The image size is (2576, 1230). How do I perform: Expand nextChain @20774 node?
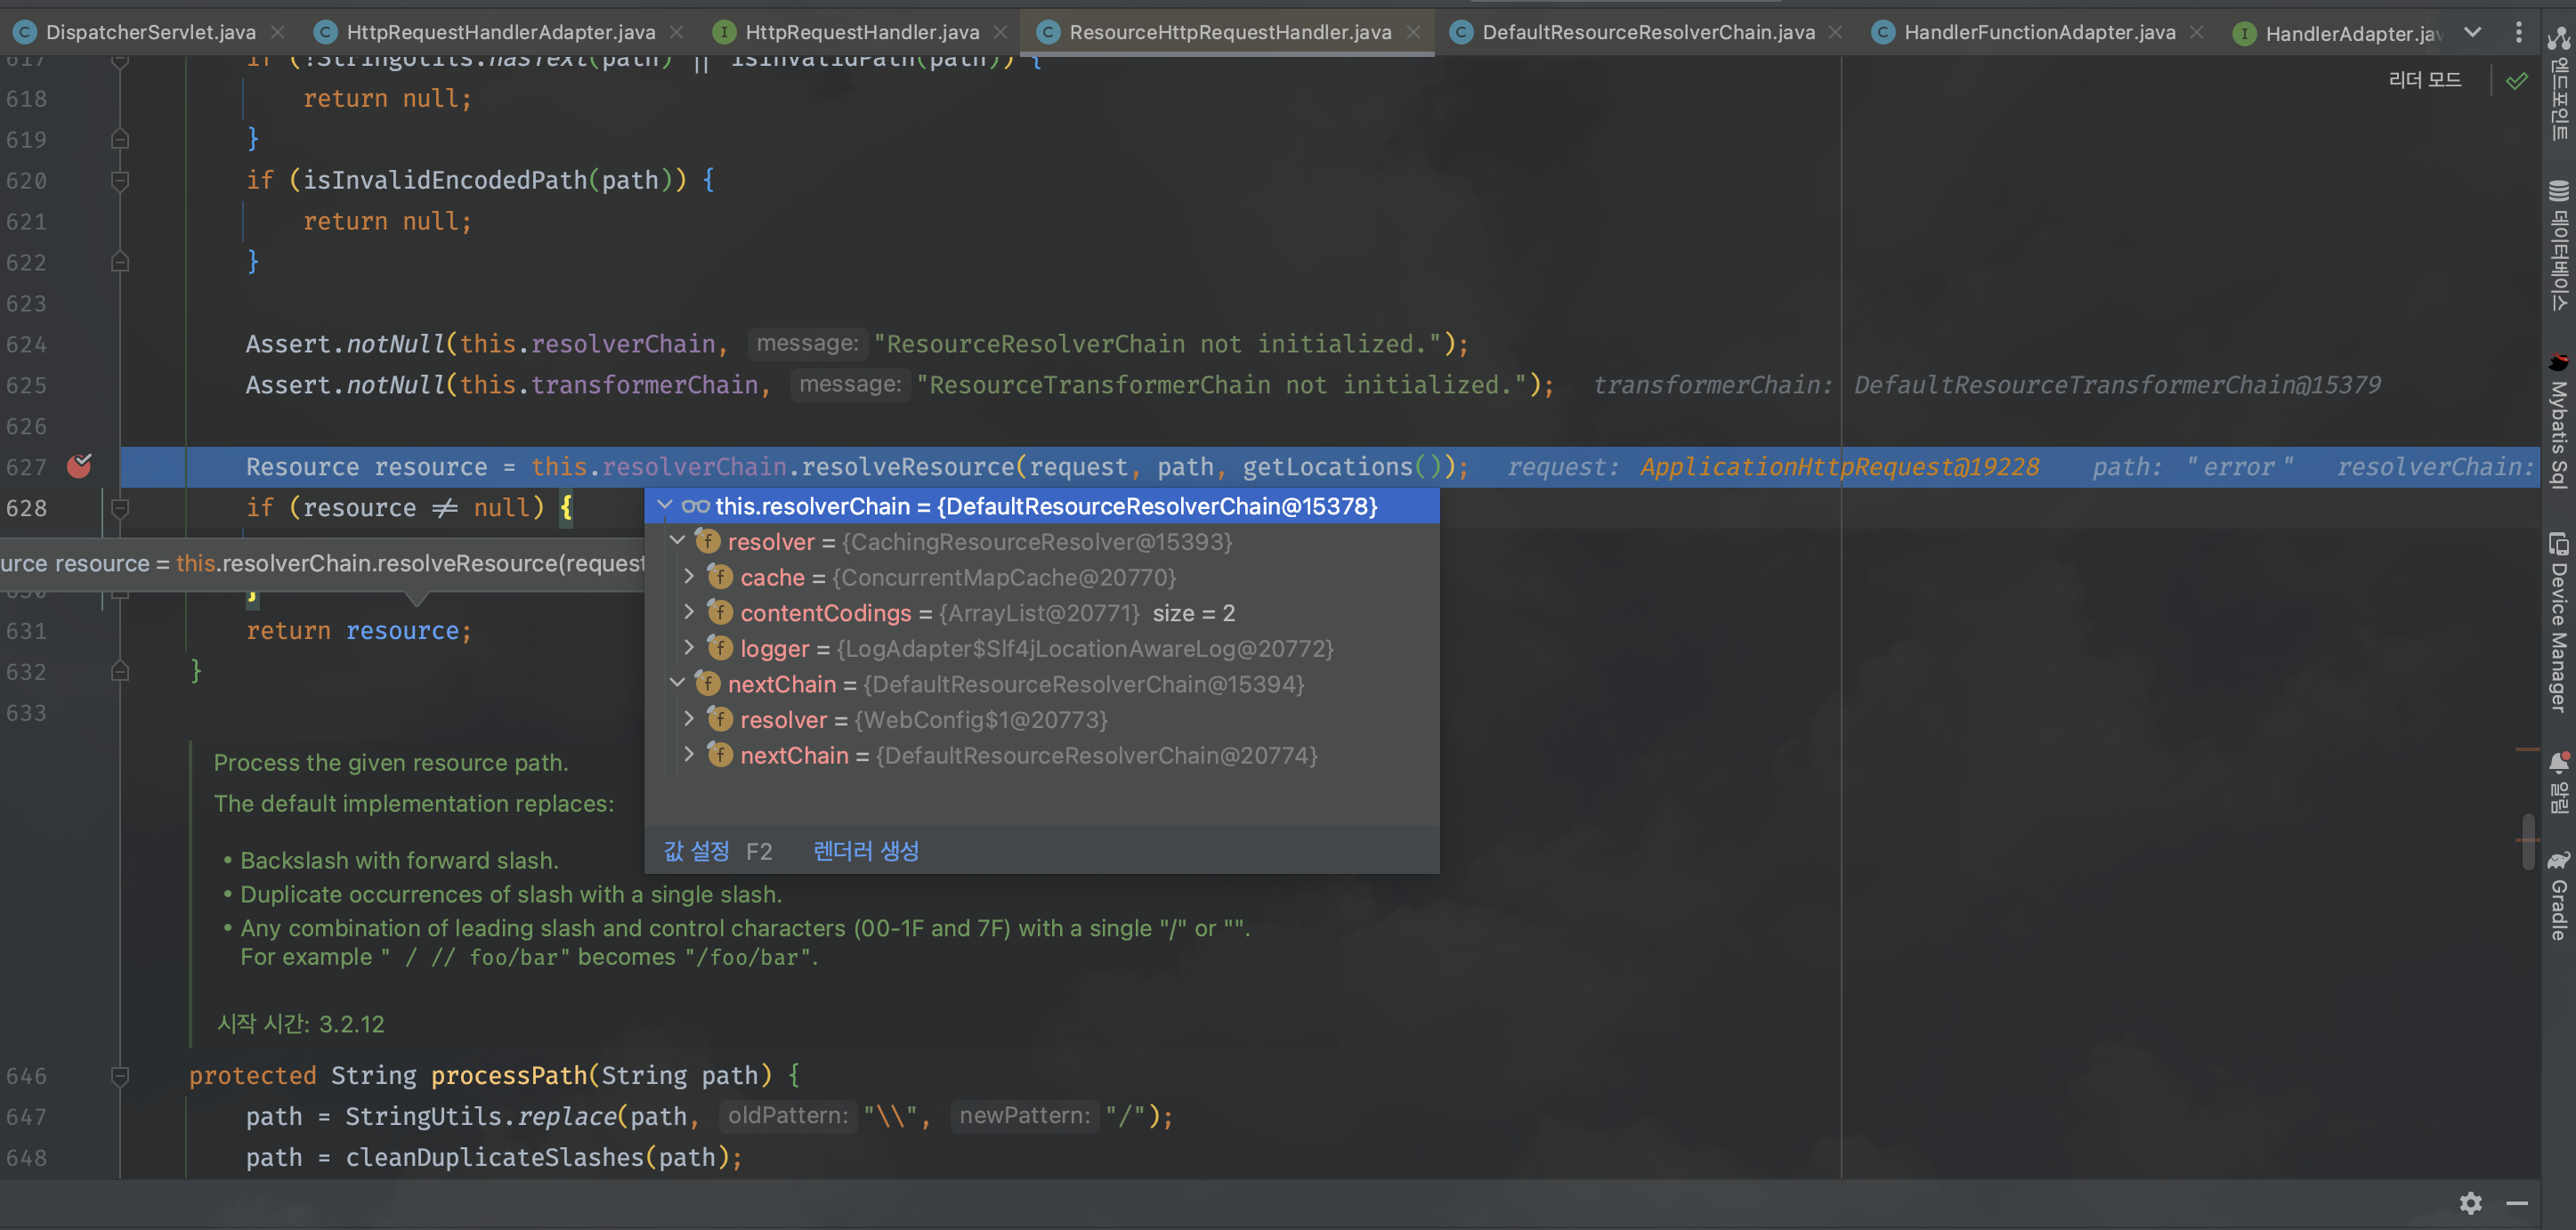click(689, 754)
